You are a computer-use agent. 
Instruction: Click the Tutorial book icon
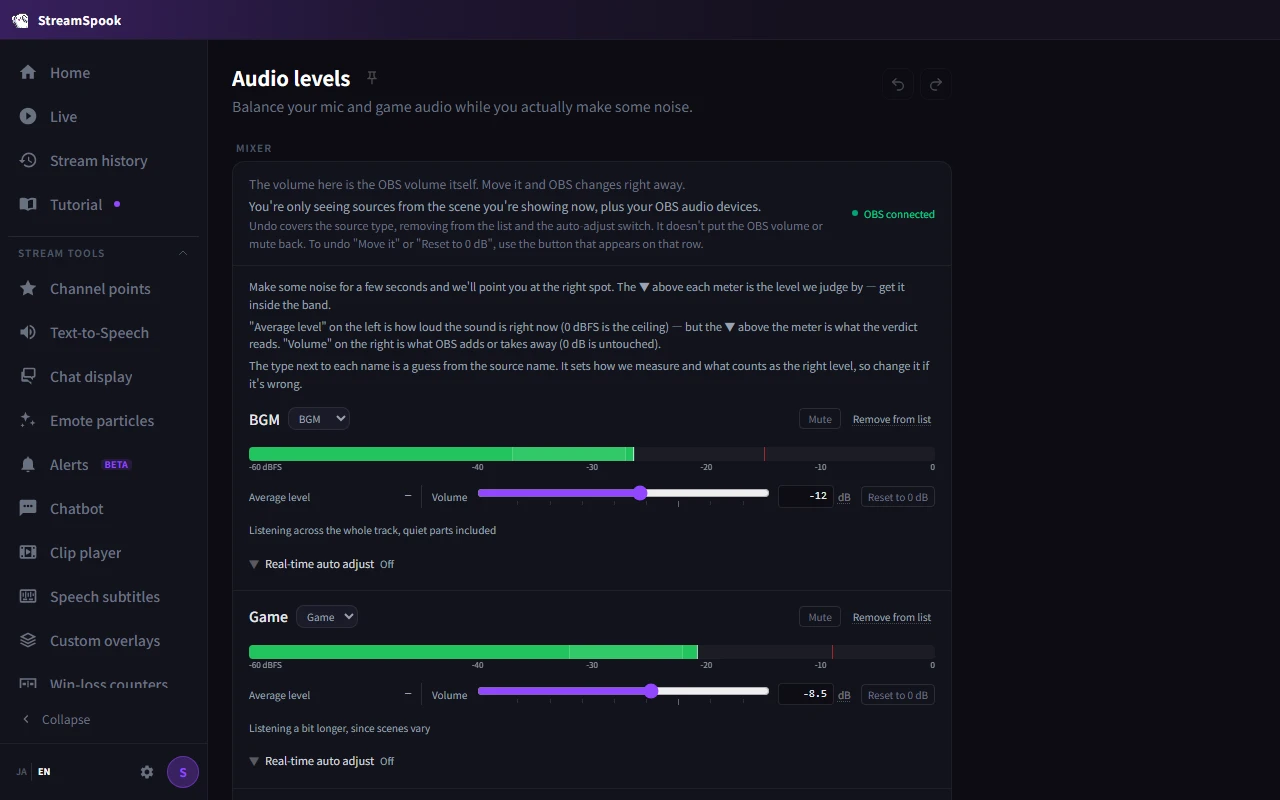click(28, 204)
